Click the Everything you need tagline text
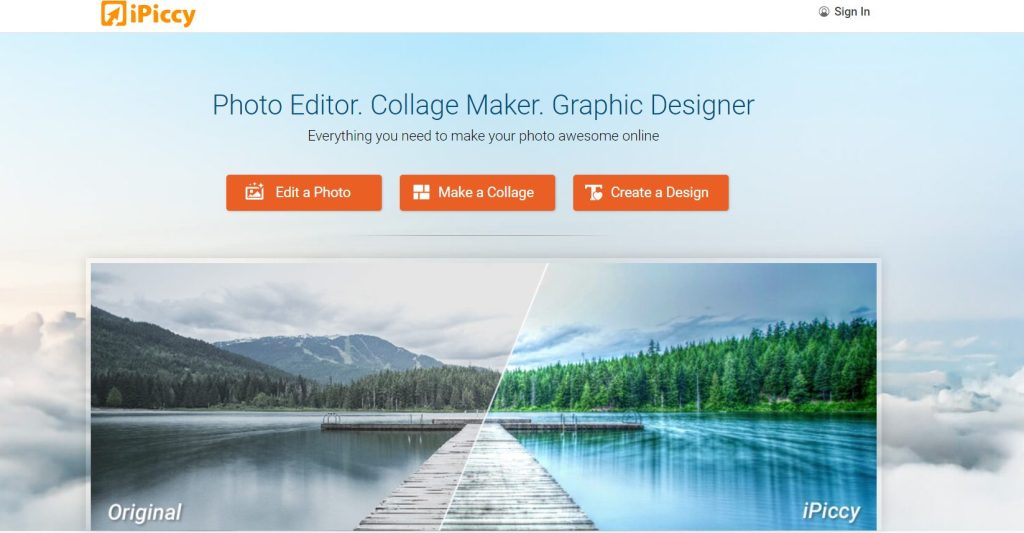Viewport: 1024px width, 533px height. 483,136
